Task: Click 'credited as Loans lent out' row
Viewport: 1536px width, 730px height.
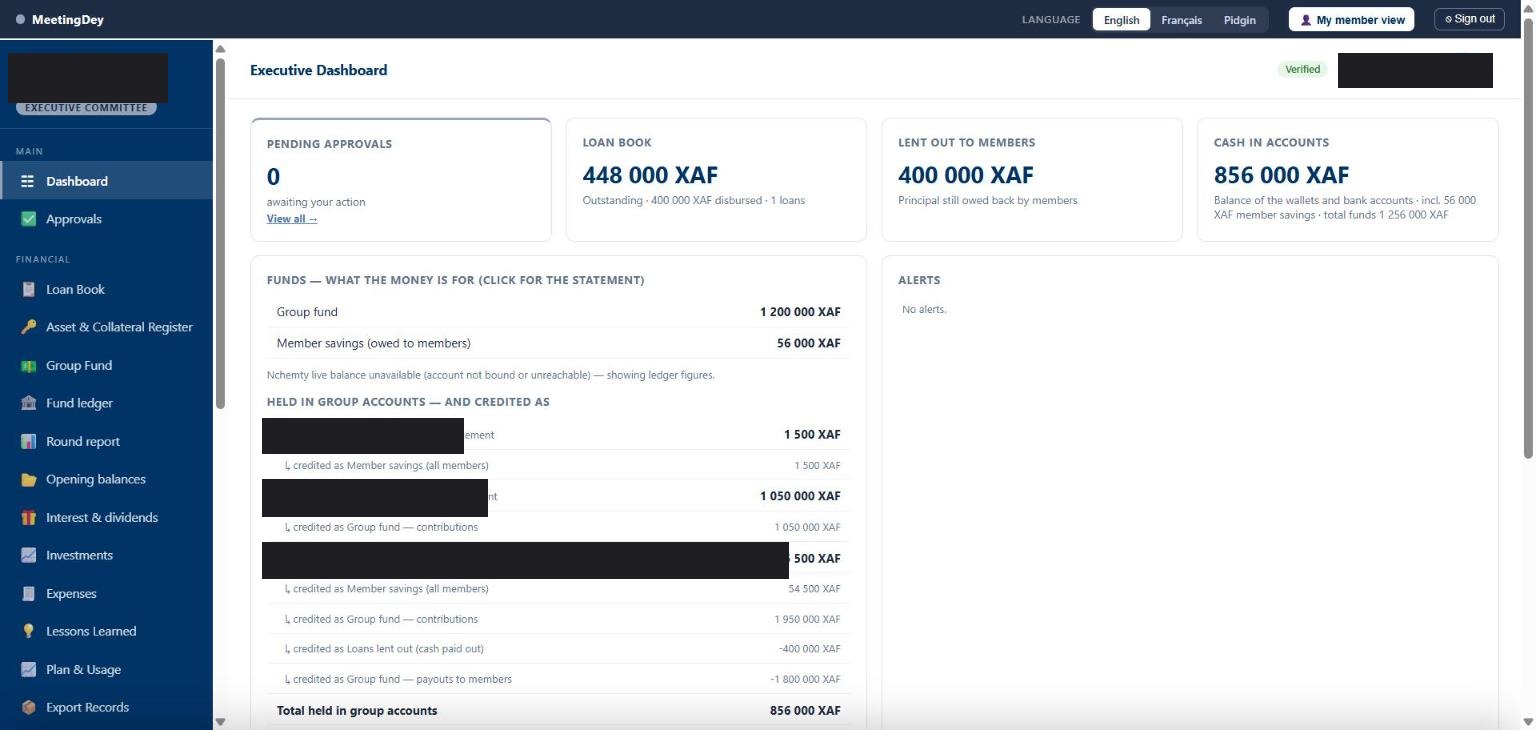Action: click(x=558, y=649)
